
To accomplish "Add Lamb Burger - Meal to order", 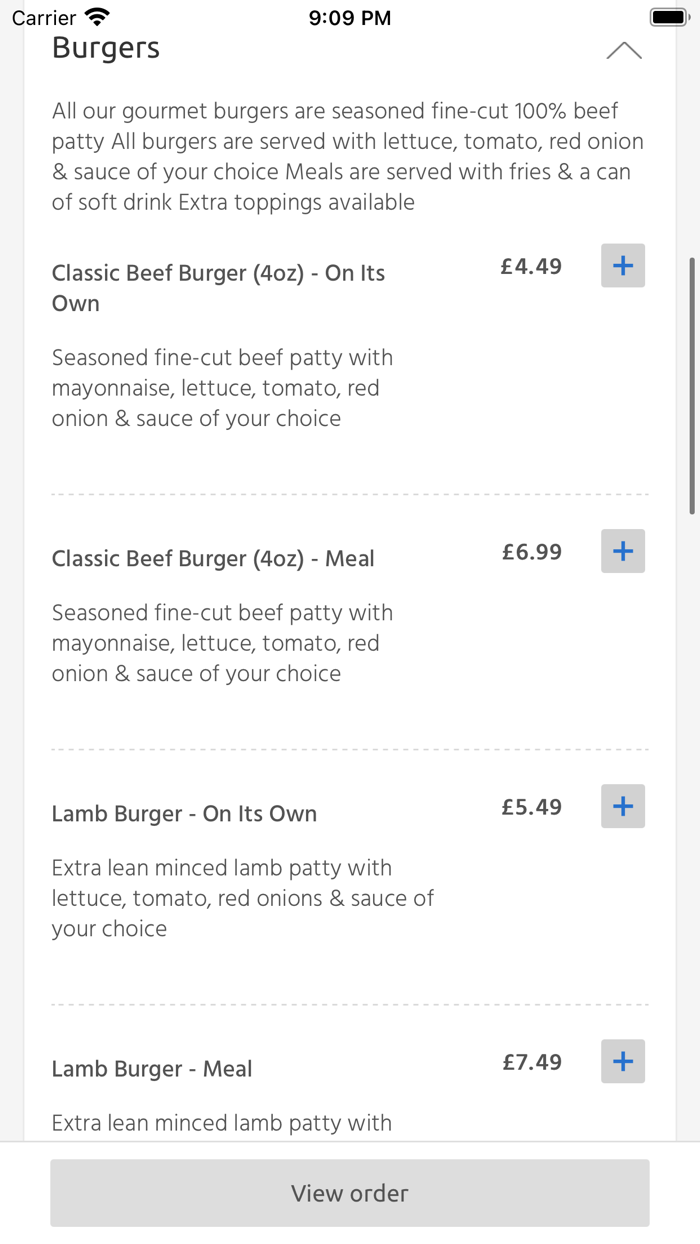I will pyautogui.click(x=622, y=1061).
